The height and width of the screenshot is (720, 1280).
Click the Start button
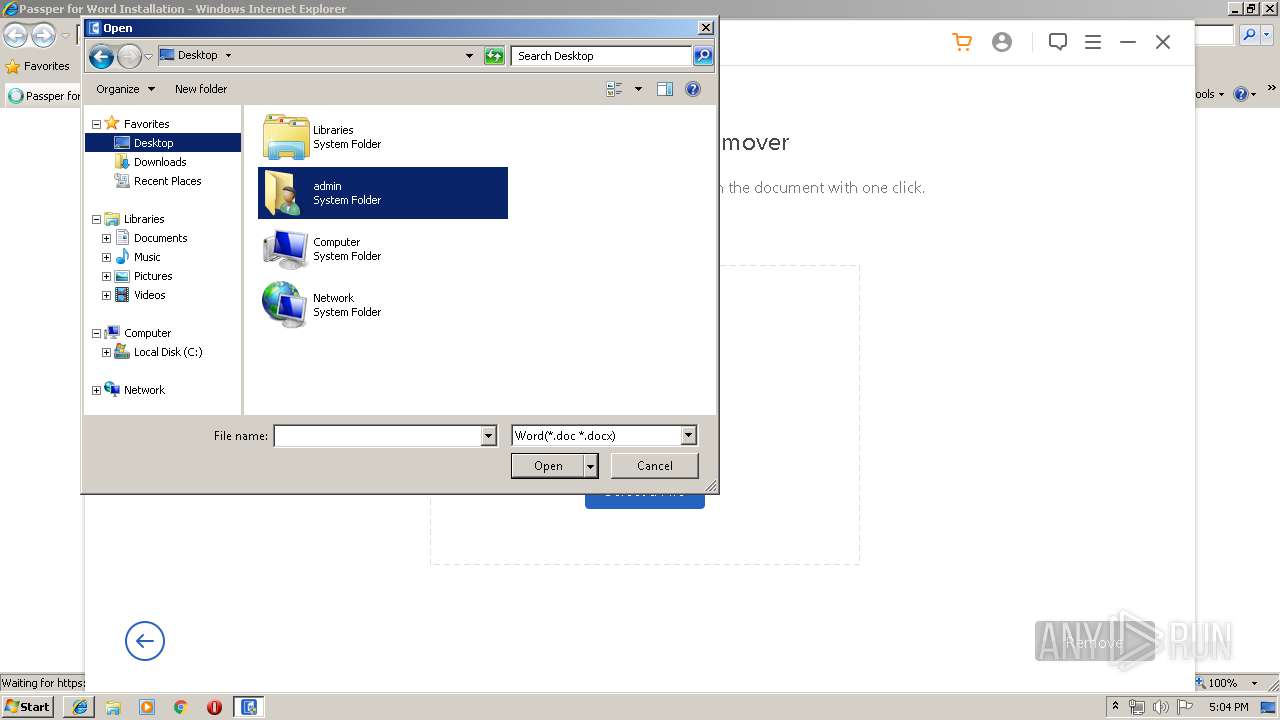[27, 707]
